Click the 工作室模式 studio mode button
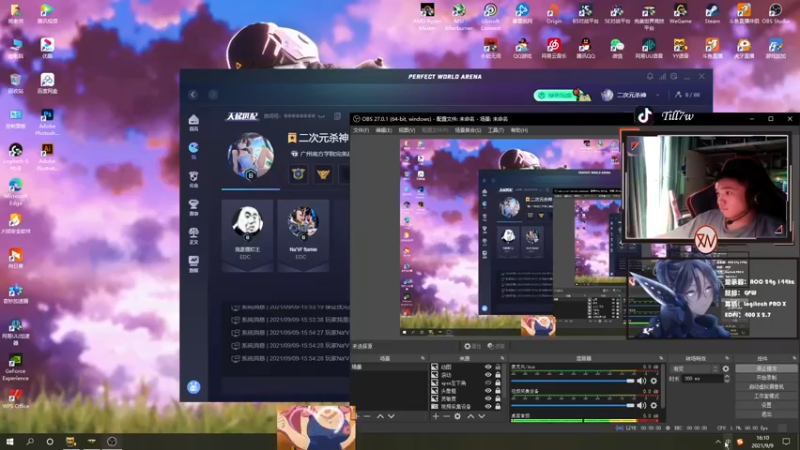 click(766, 396)
